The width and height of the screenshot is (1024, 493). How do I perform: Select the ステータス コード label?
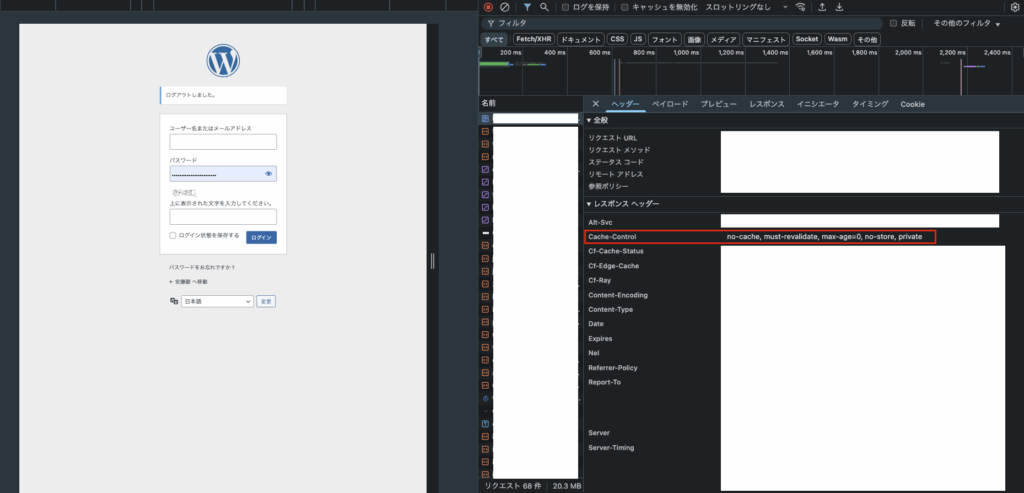click(616, 162)
